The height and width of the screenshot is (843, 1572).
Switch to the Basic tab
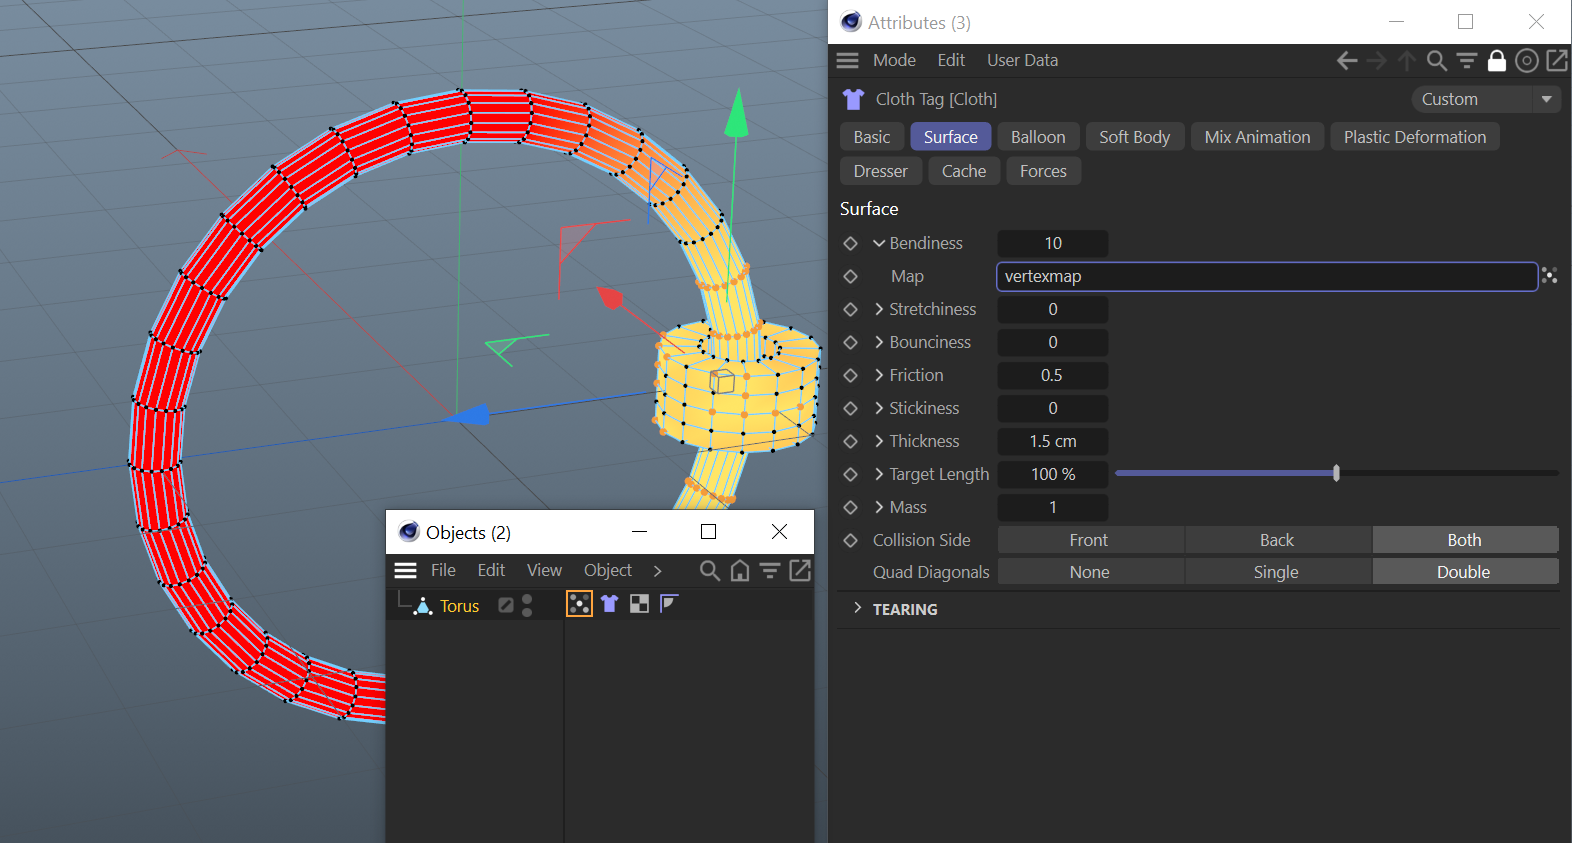872,137
